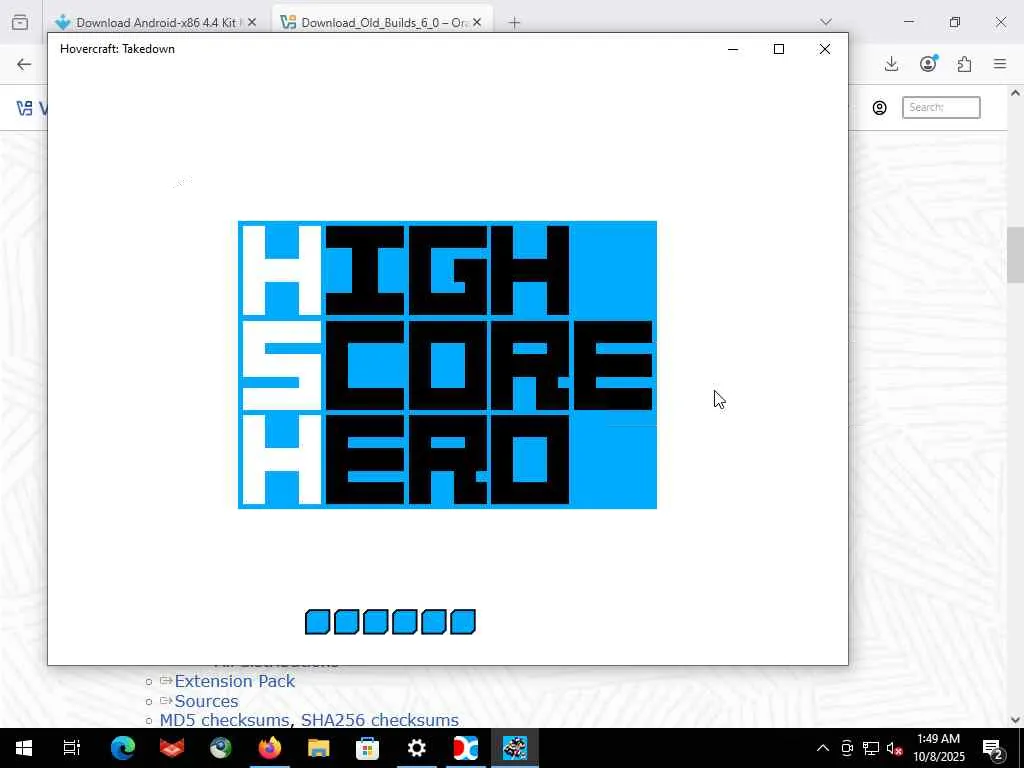
Task: Open the red app next to Edge on taskbar
Action: tap(172, 748)
